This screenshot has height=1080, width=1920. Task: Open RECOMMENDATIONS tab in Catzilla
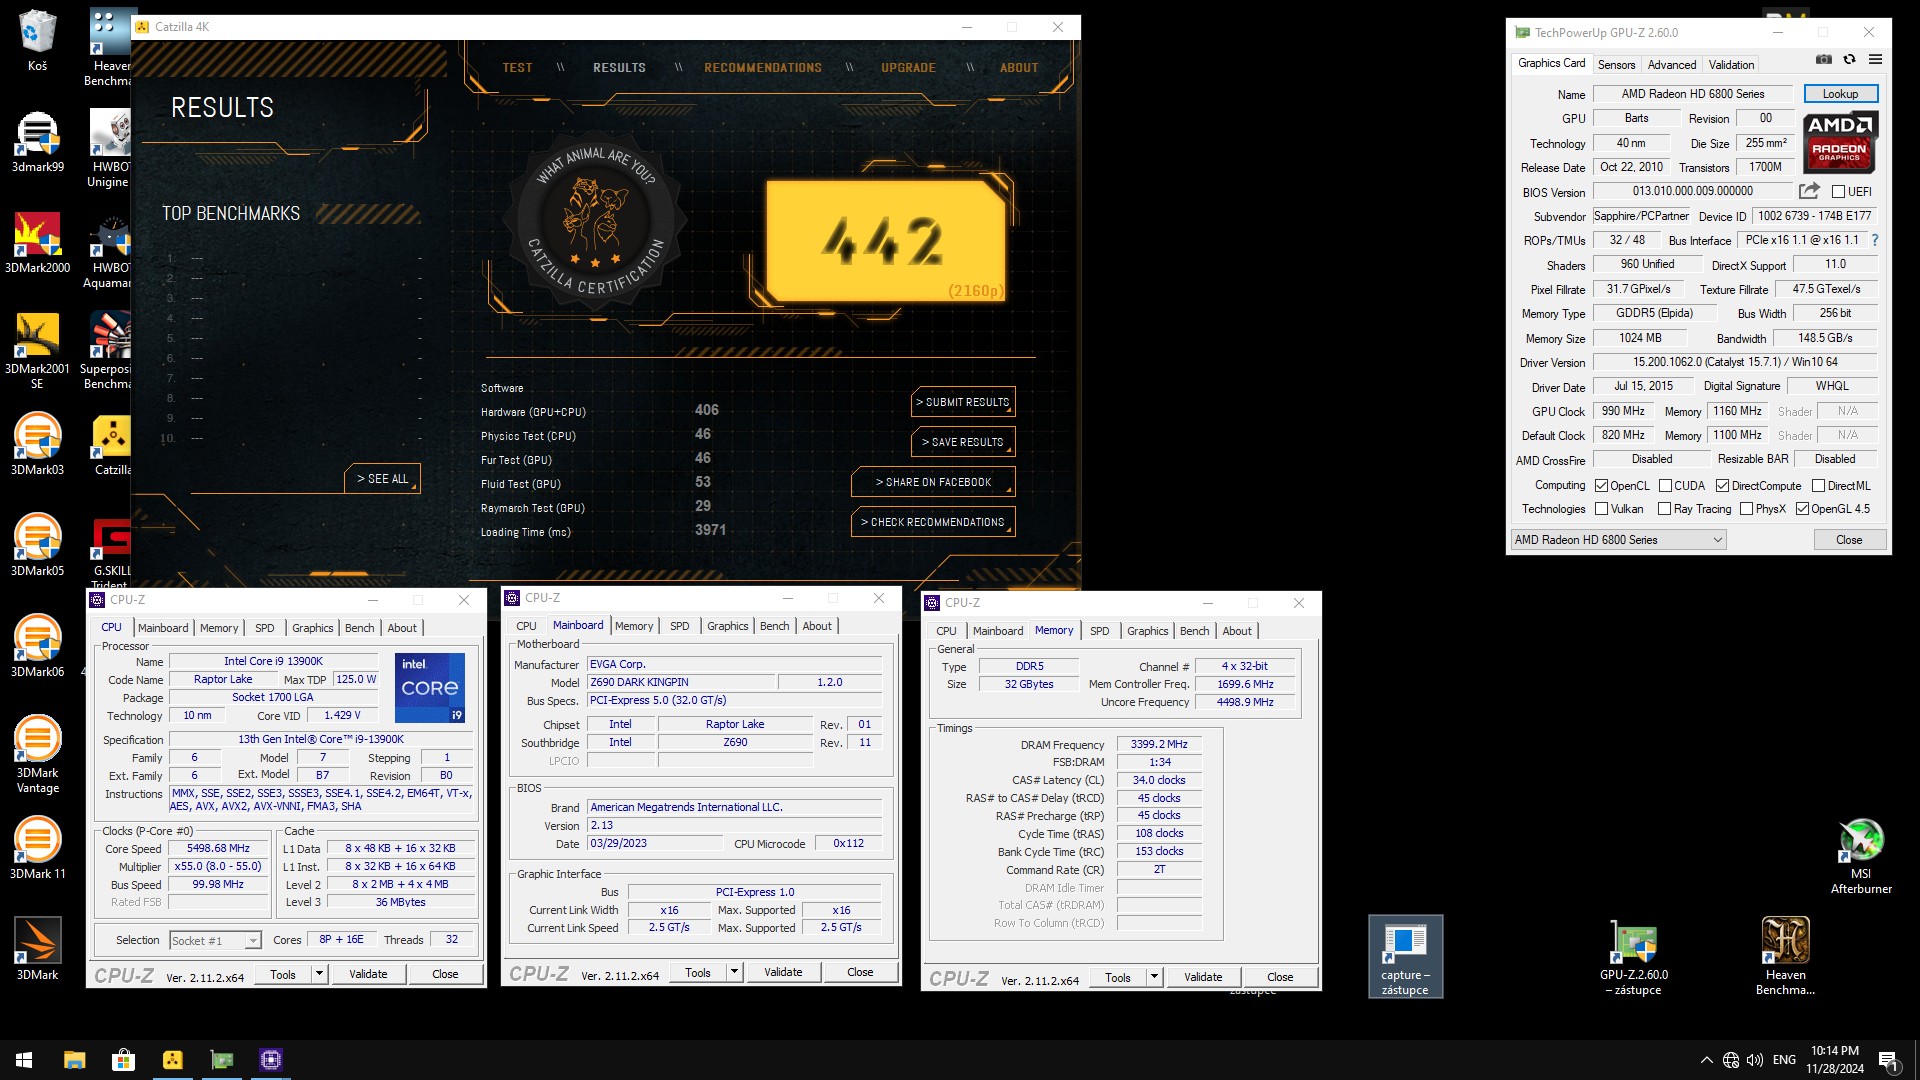[763, 68]
